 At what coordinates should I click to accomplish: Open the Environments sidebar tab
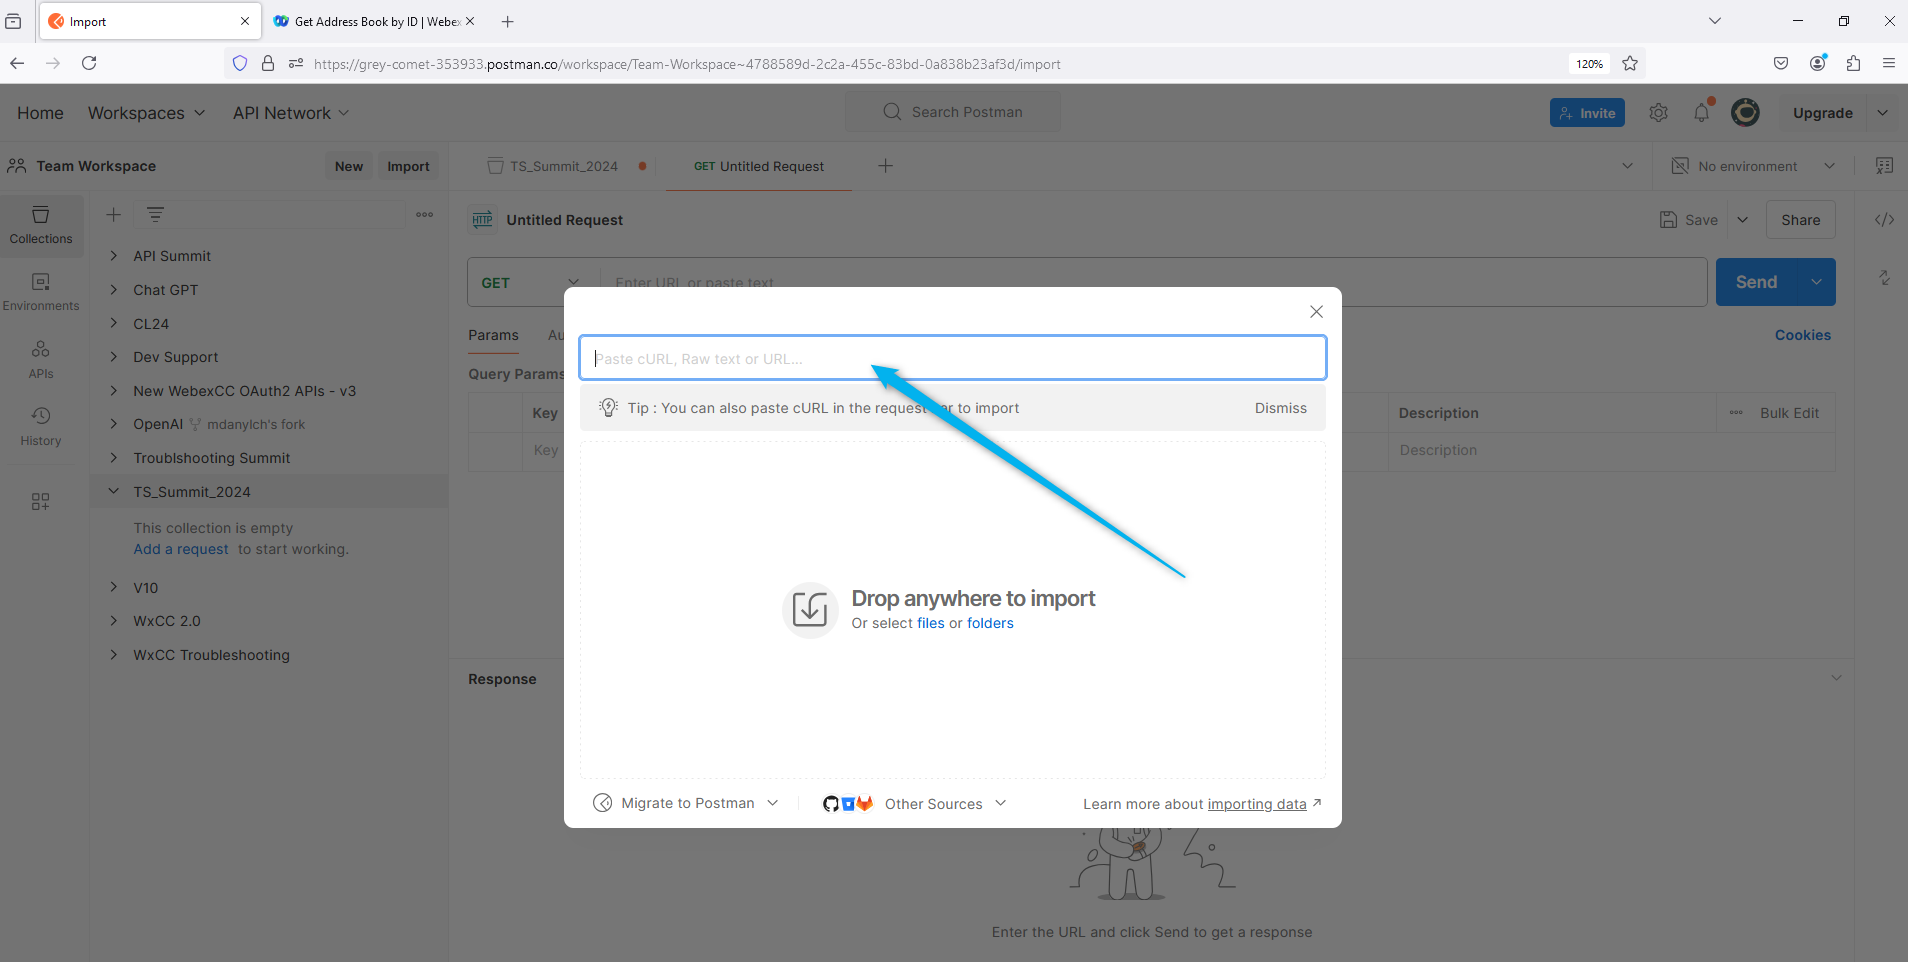41,292
